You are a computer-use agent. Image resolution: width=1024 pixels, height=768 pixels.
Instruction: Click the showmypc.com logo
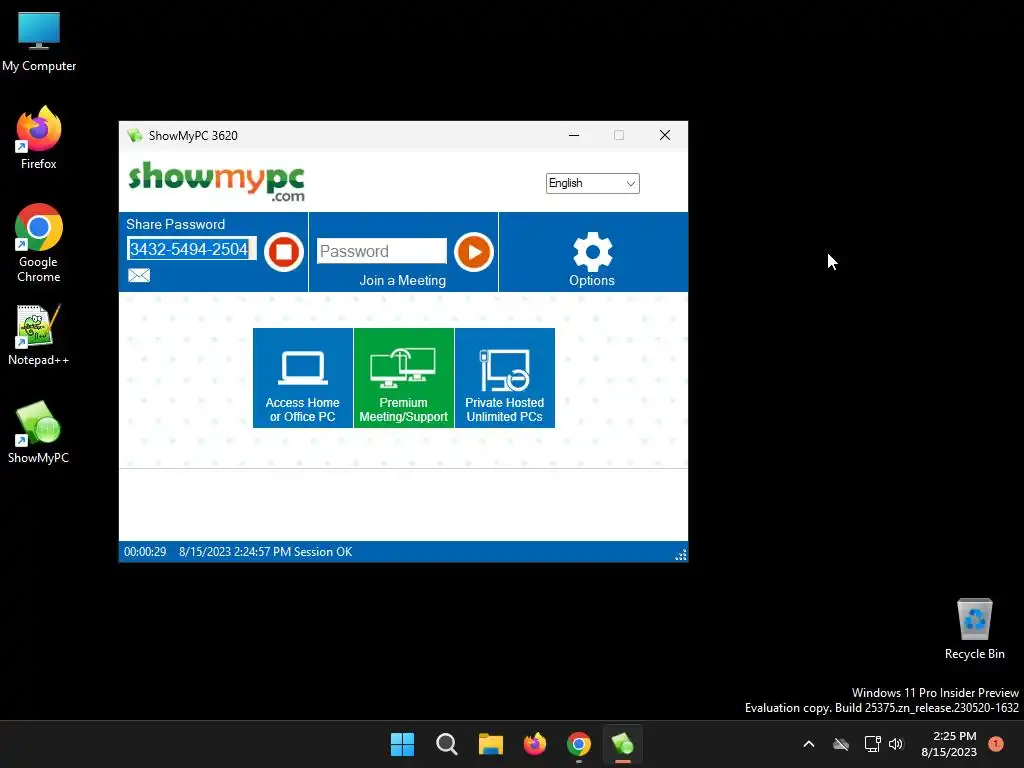coord(216,182)
